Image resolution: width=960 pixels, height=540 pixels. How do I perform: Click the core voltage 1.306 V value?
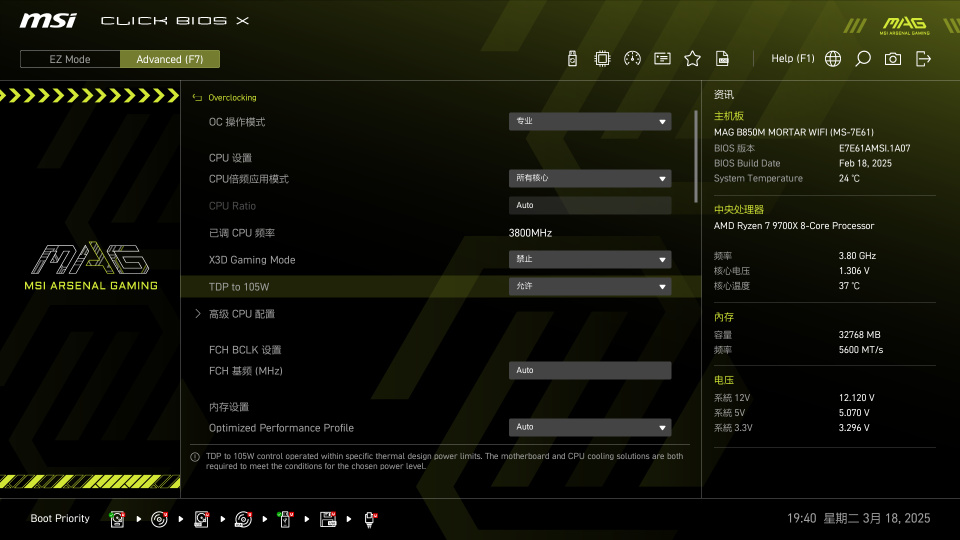click(854, 271)
